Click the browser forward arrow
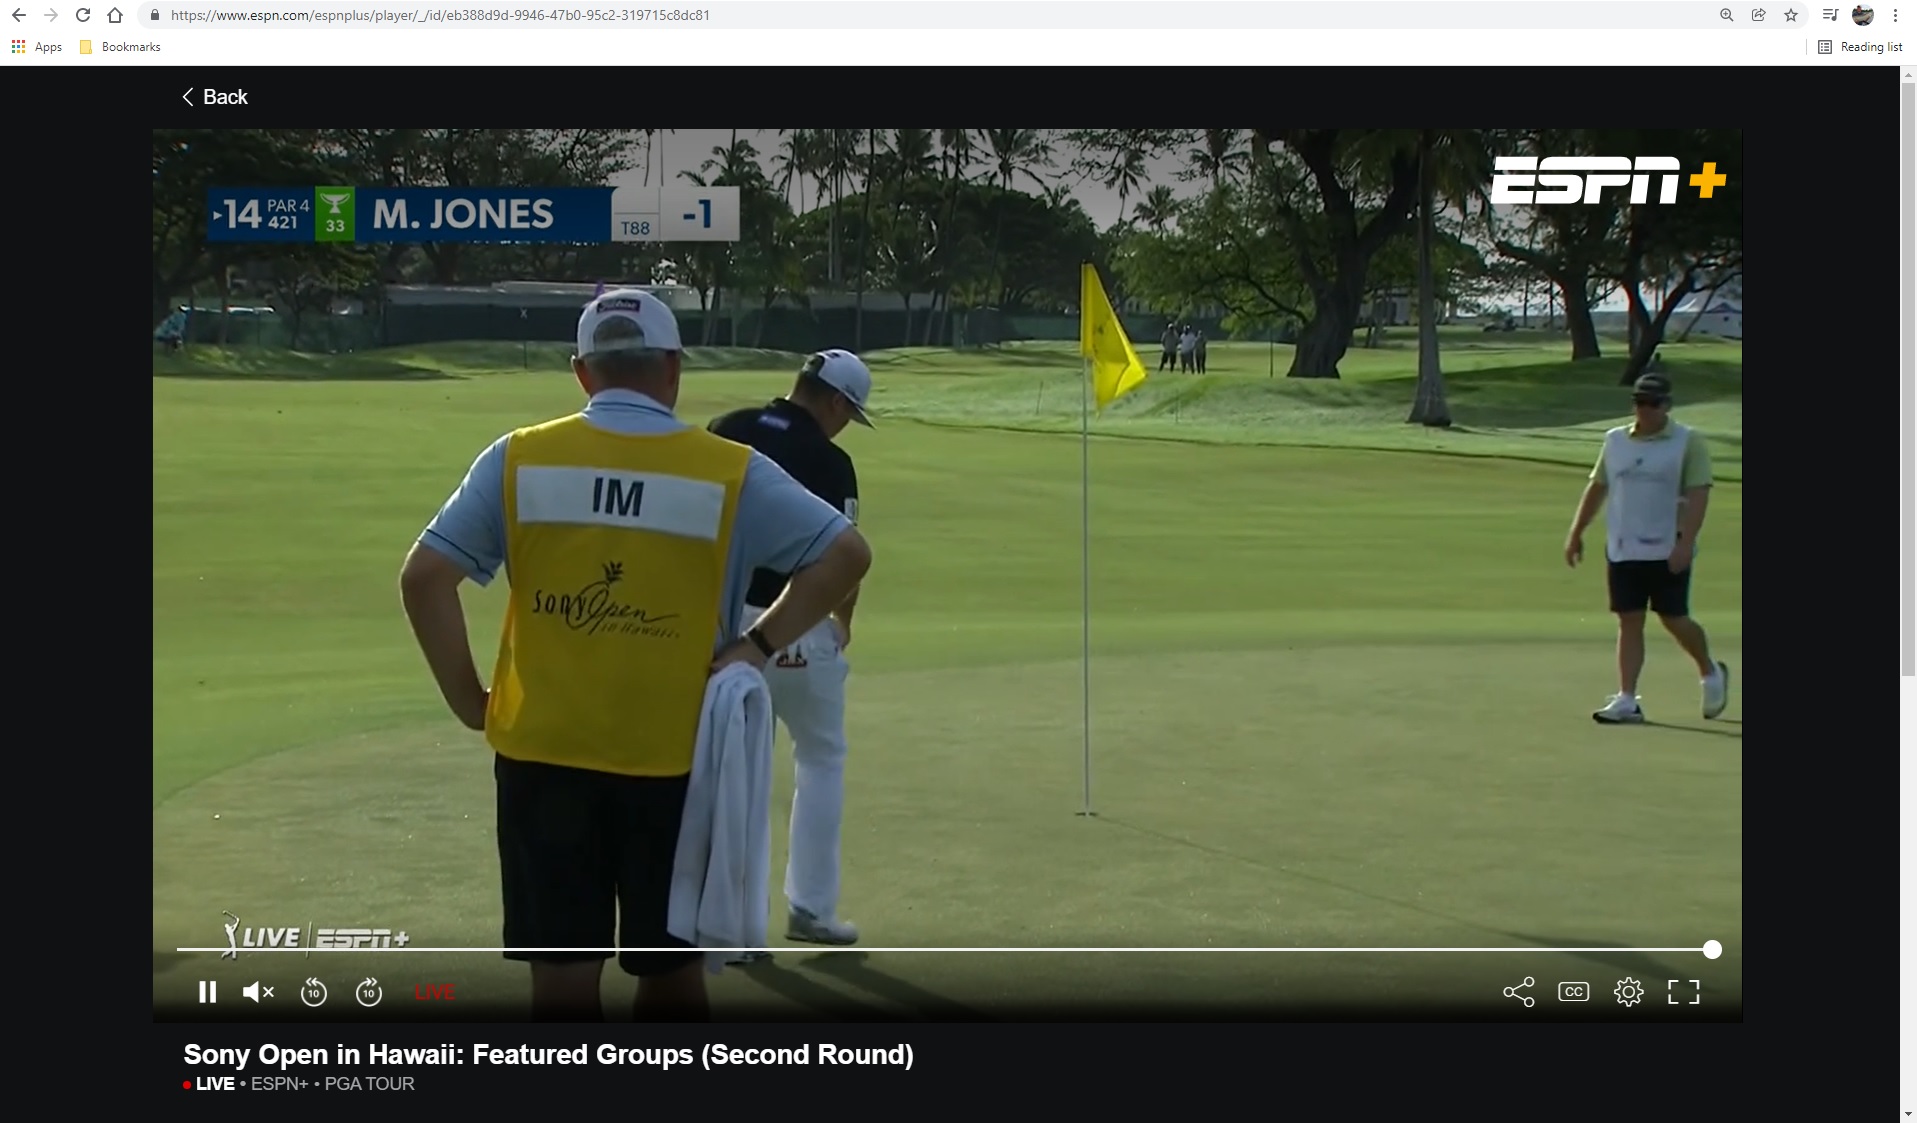1917x1123 pixels. pos(51,15)
